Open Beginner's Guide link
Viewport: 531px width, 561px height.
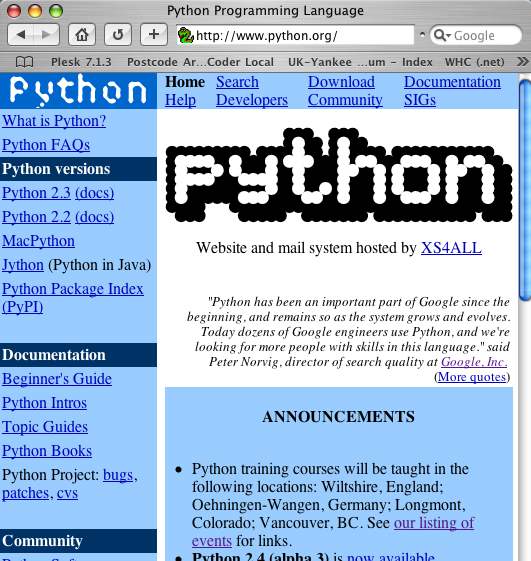(57, 379)
